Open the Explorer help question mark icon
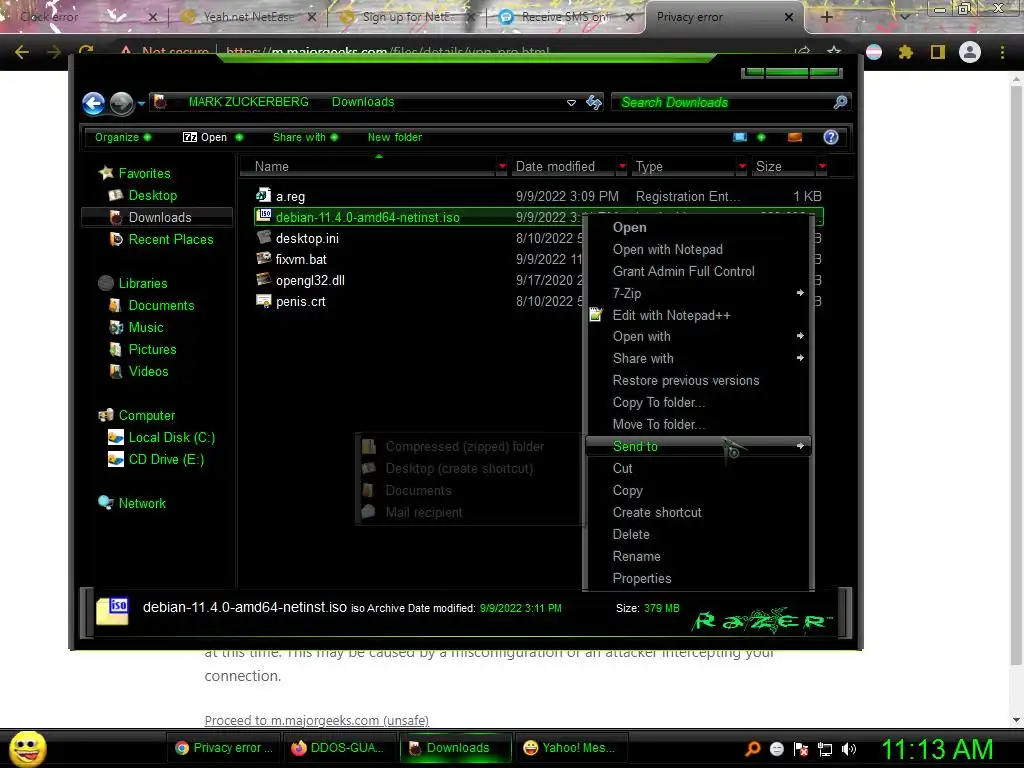The image size is (1024, 768). (x=831, y=137)
